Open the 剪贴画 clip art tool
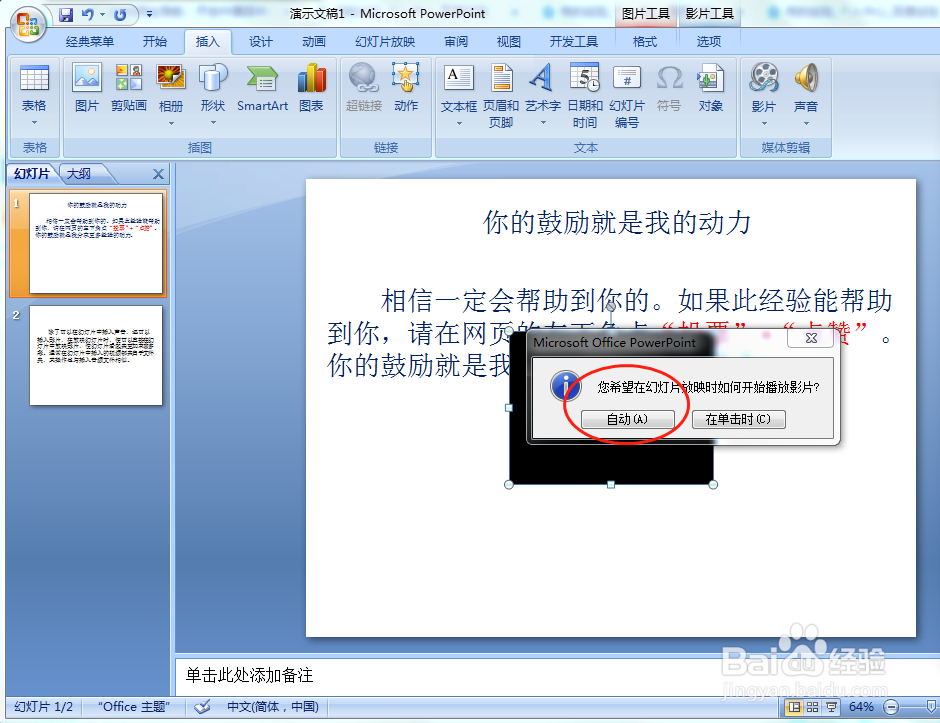940x723 pixels. pos(129,88)
